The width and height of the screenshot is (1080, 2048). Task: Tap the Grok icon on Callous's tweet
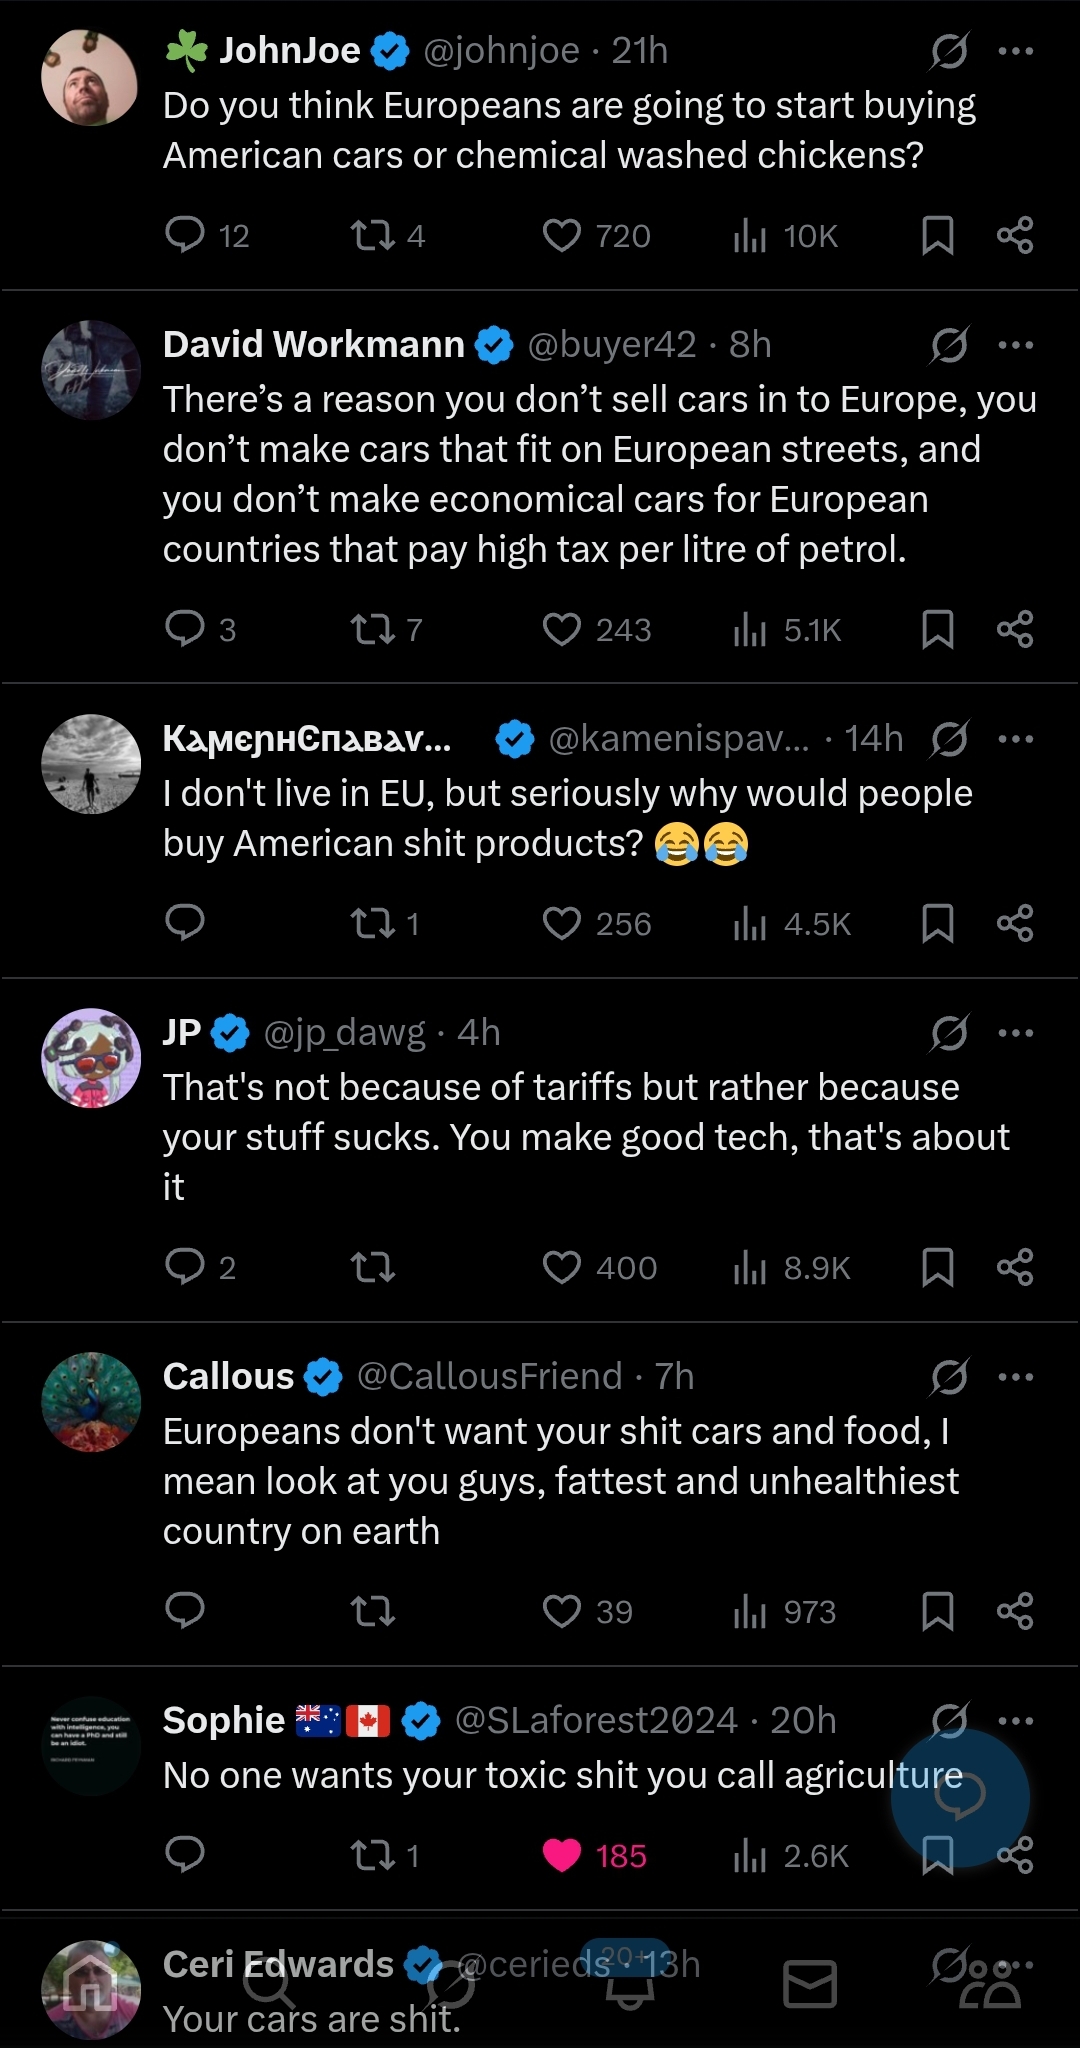948,1377
